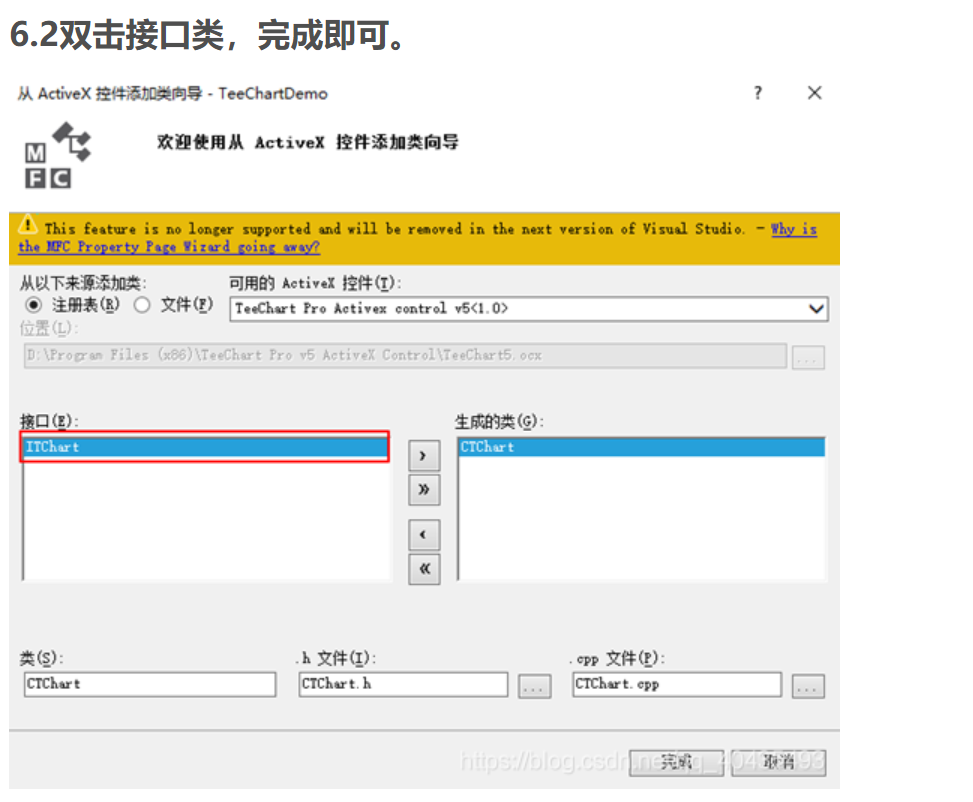Add selected interface with single right arrow
973x802 pixels.
pos(424,456)
